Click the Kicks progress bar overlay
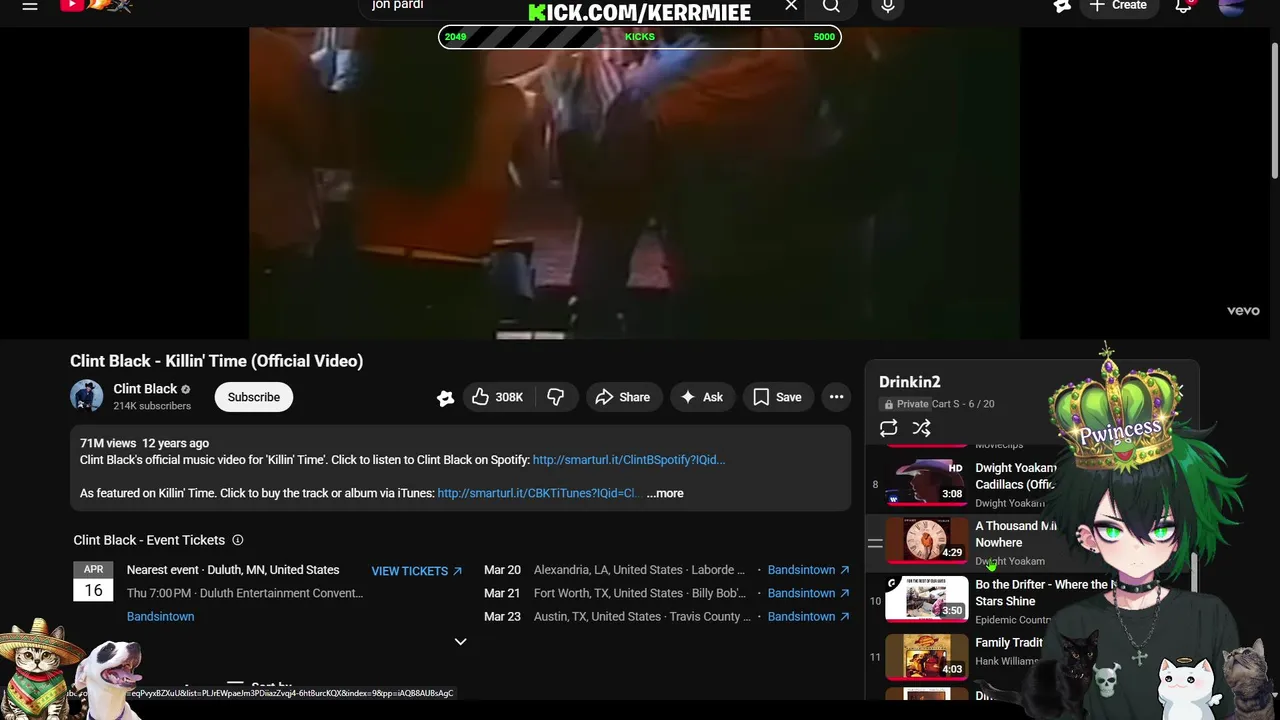The width and height of the screenshot is (1280, 720). click(640, 37)
